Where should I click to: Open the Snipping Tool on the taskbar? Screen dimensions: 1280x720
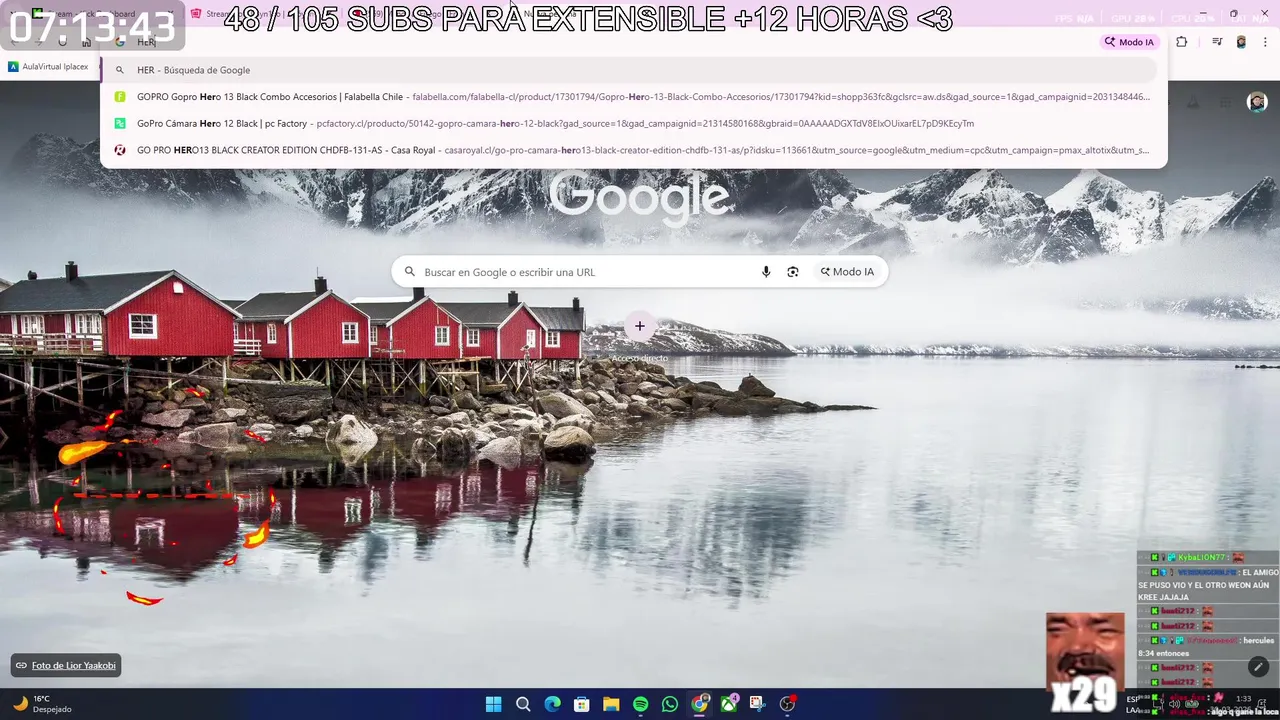click(x=758, y=704)
